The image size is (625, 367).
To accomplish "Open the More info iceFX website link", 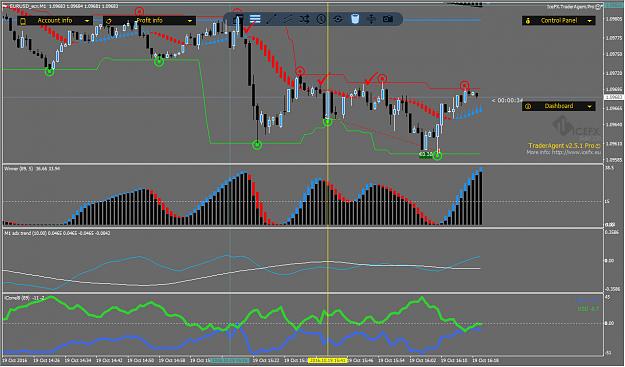I will pos(563,152).
